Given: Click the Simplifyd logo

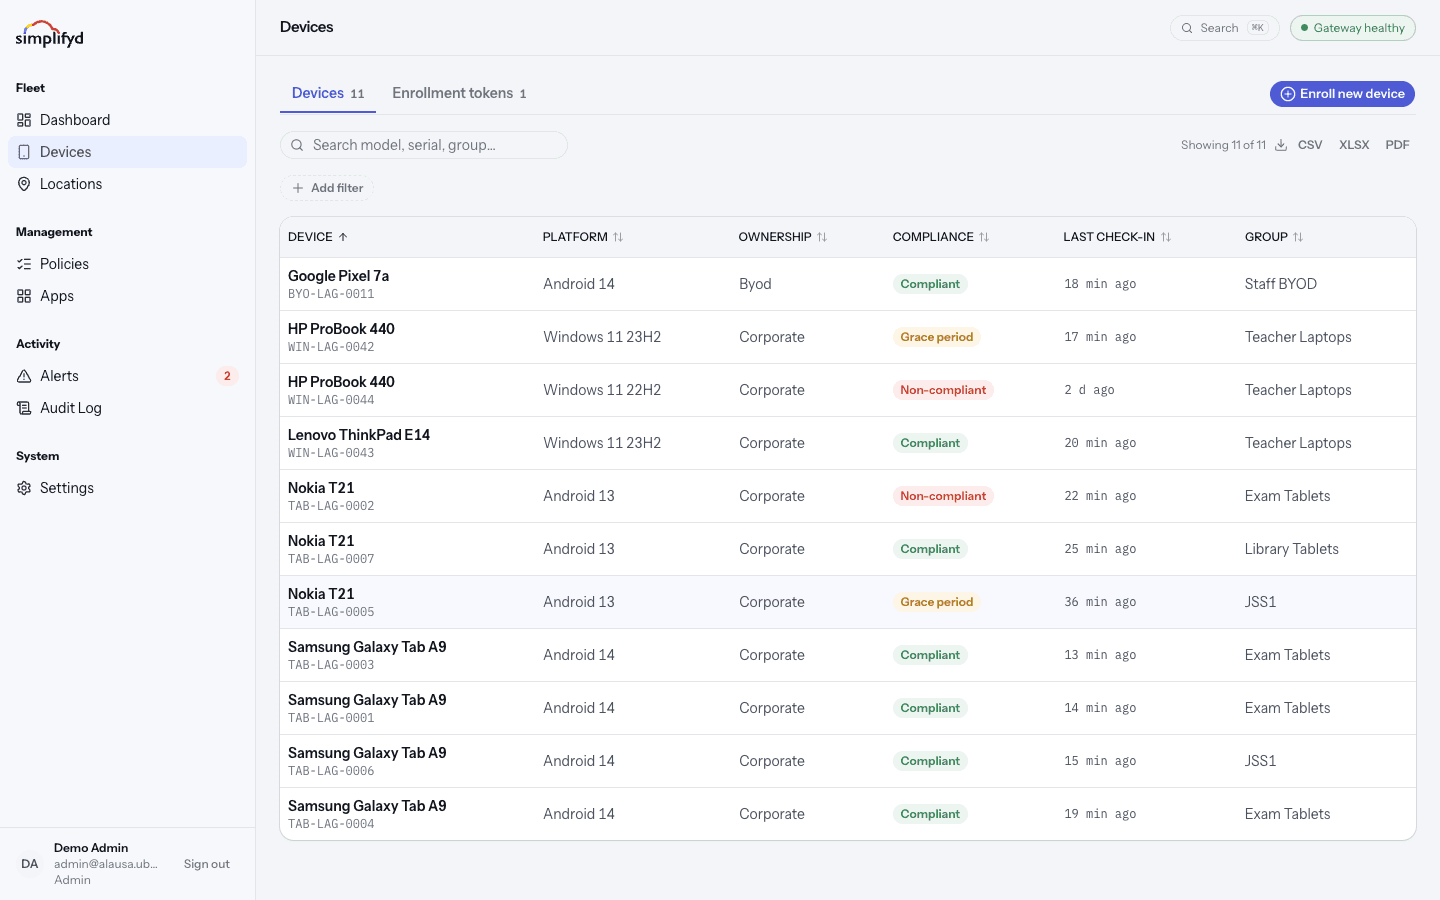Looking at the screenshot, I should [49, 35].
